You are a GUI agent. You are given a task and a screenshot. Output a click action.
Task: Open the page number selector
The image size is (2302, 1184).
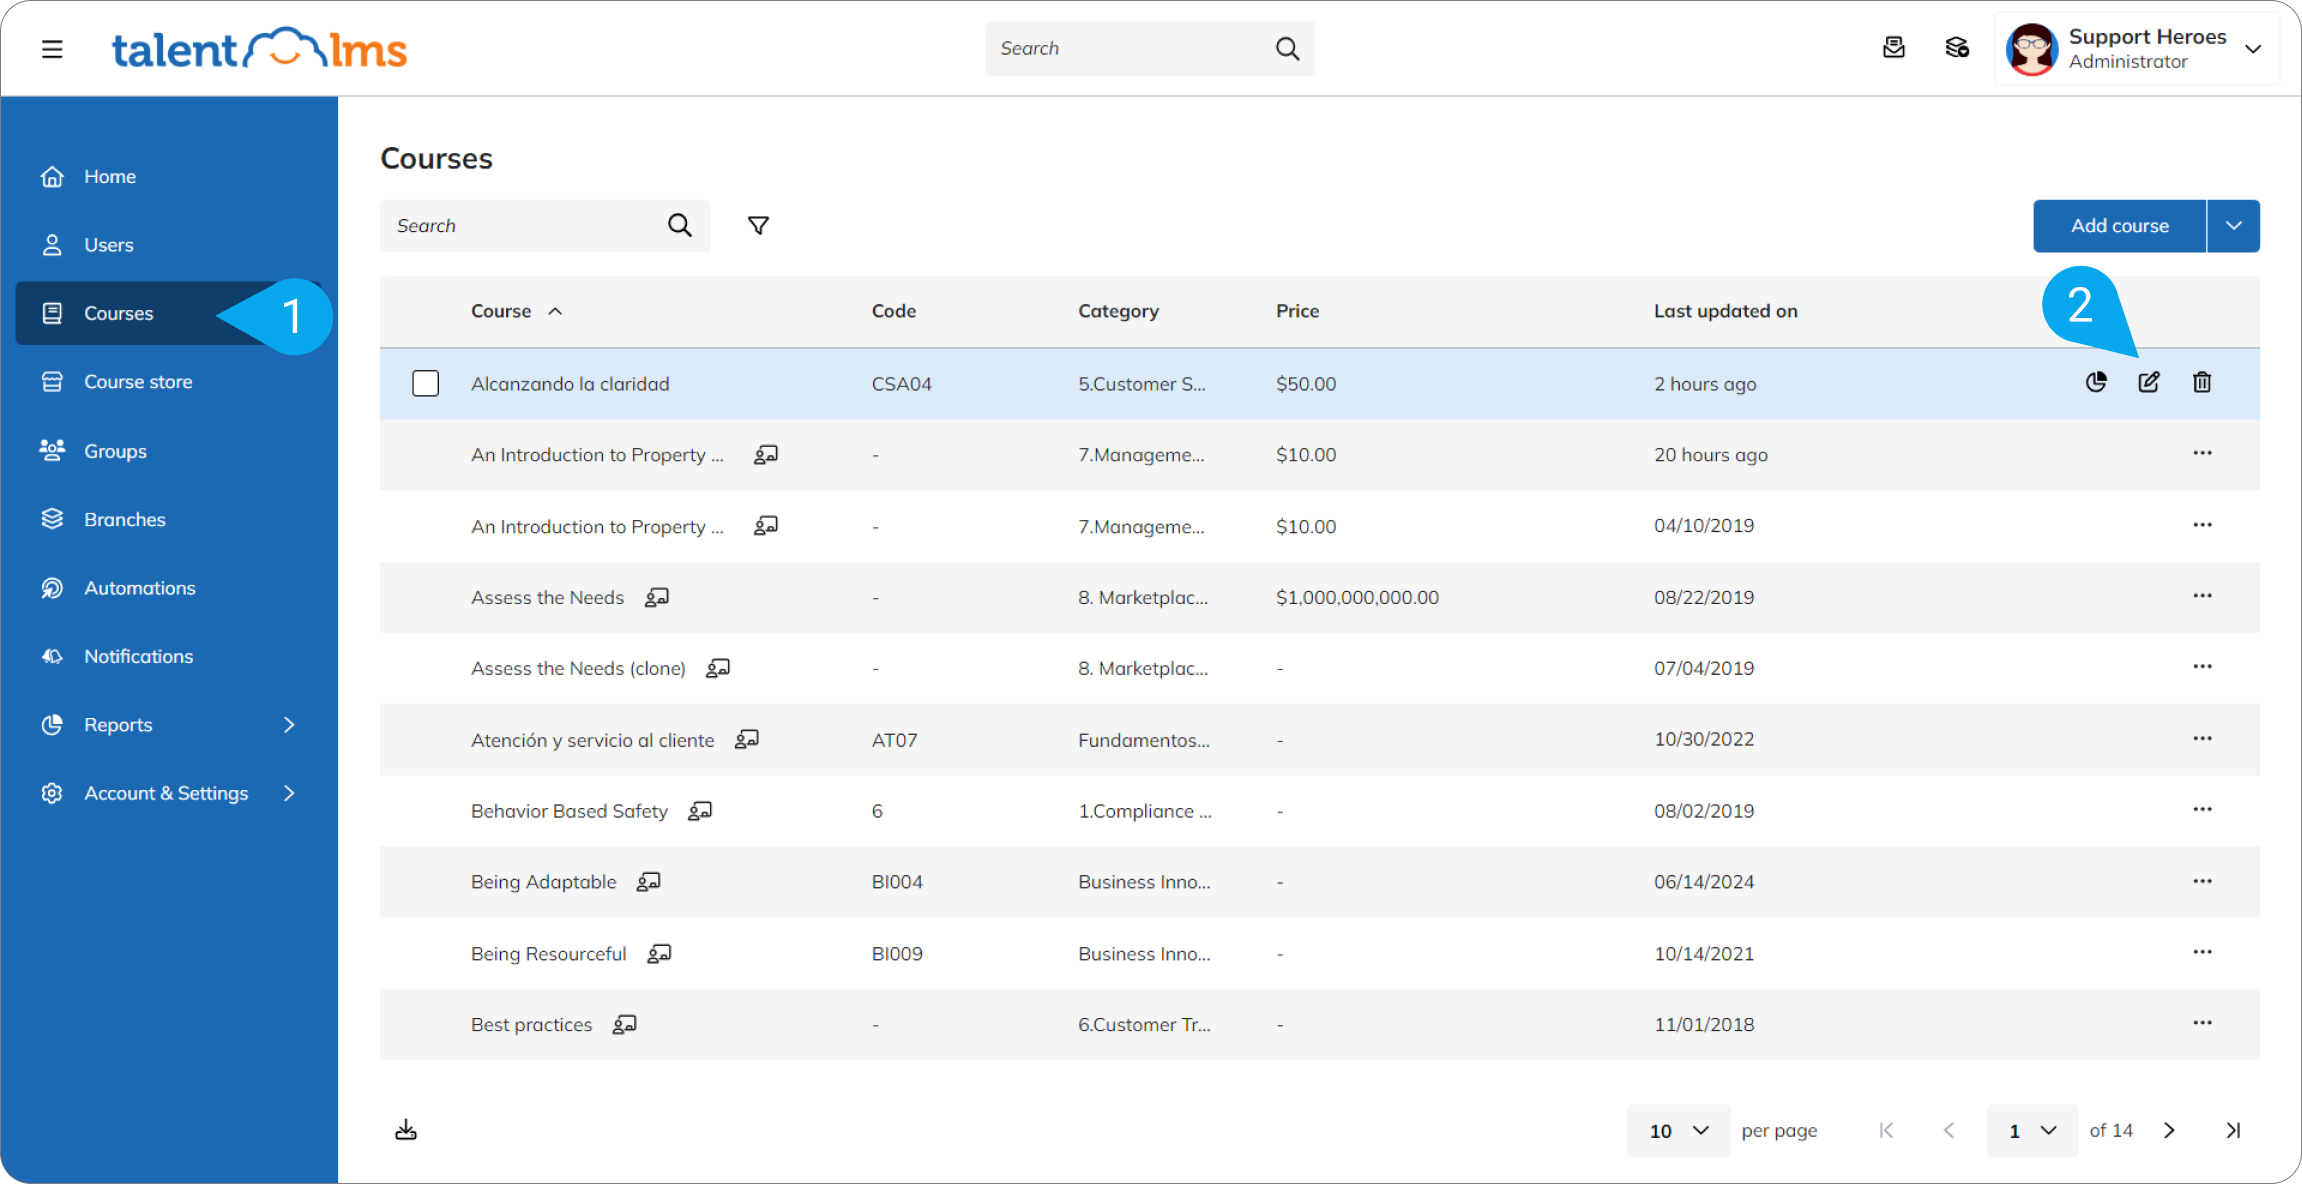[x=2032, y=1130]
